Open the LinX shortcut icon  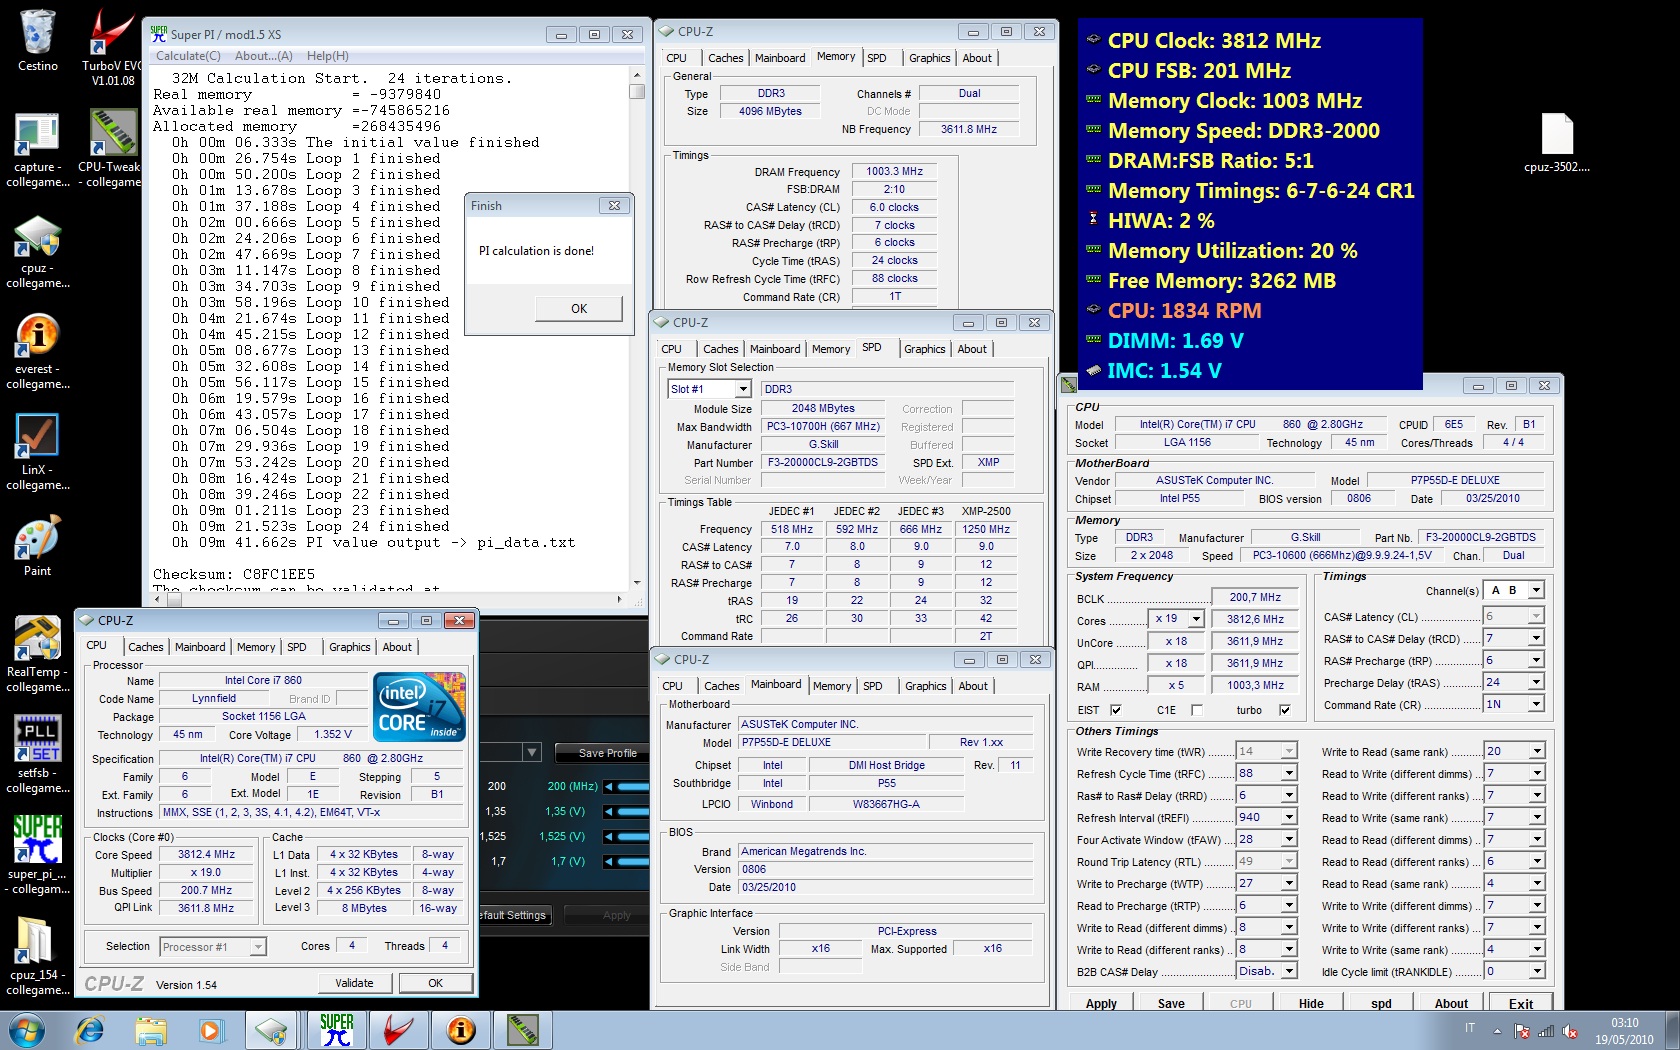point(37,452)
